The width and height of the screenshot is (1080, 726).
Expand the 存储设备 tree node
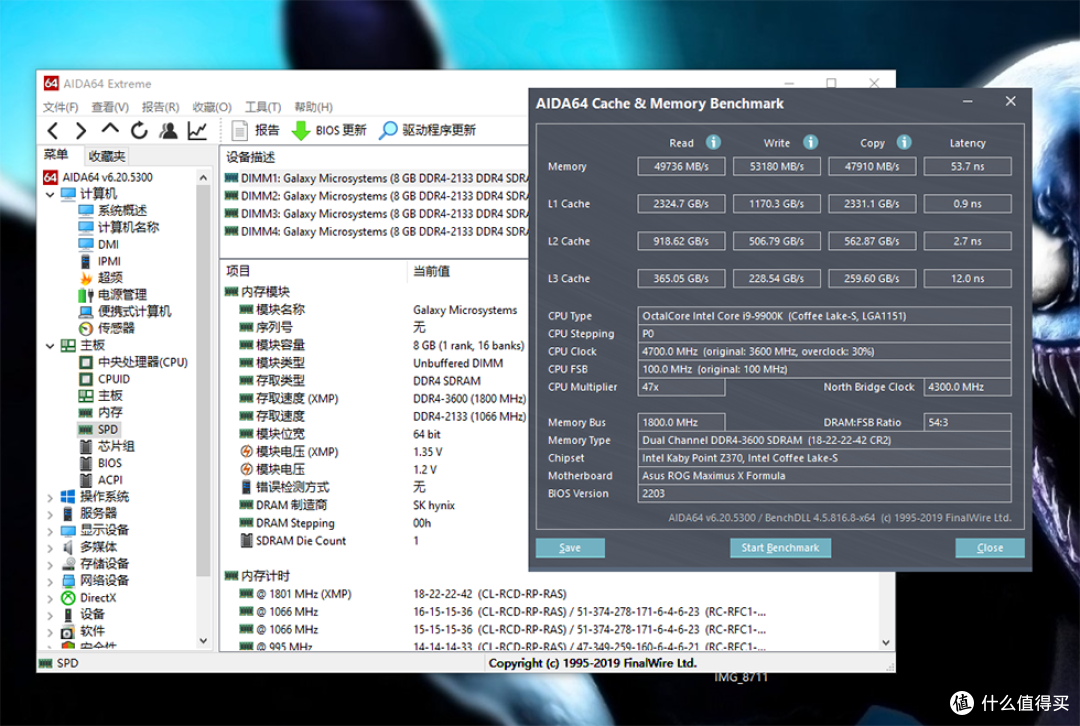(50, 564)
